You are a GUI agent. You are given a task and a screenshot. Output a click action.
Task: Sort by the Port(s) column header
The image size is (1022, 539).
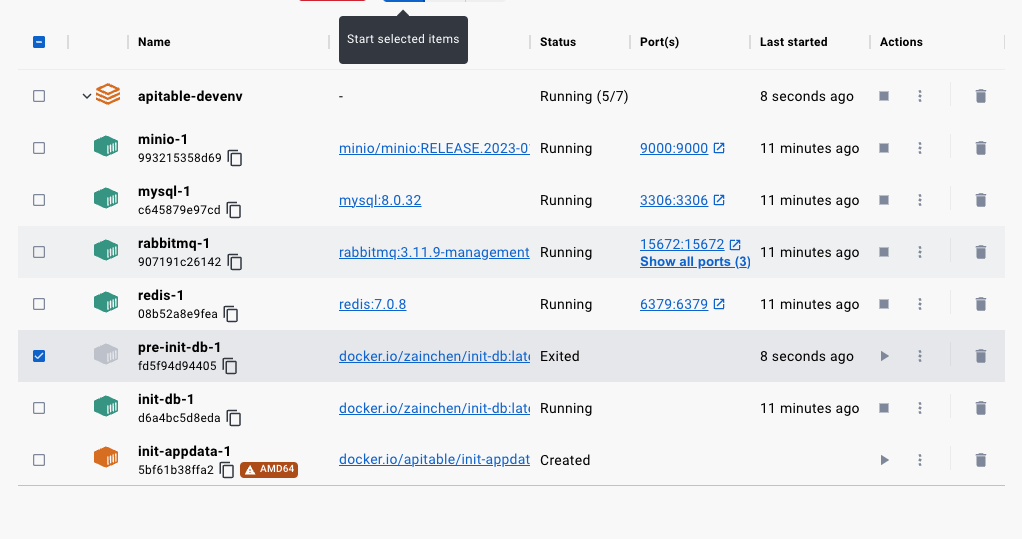coord(659,42)
